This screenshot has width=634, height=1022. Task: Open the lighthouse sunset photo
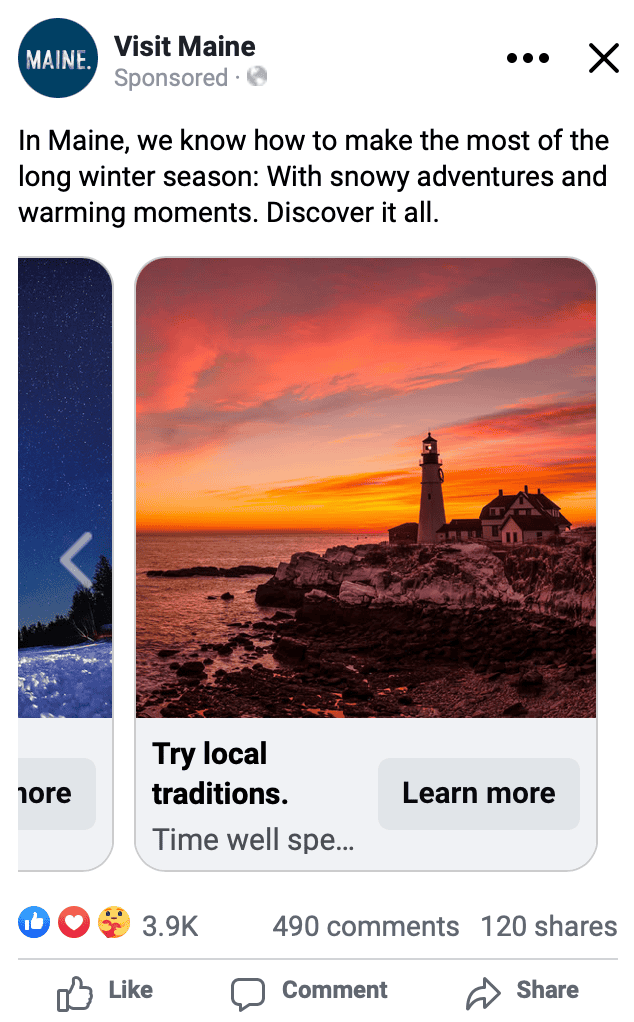point(366,488)
